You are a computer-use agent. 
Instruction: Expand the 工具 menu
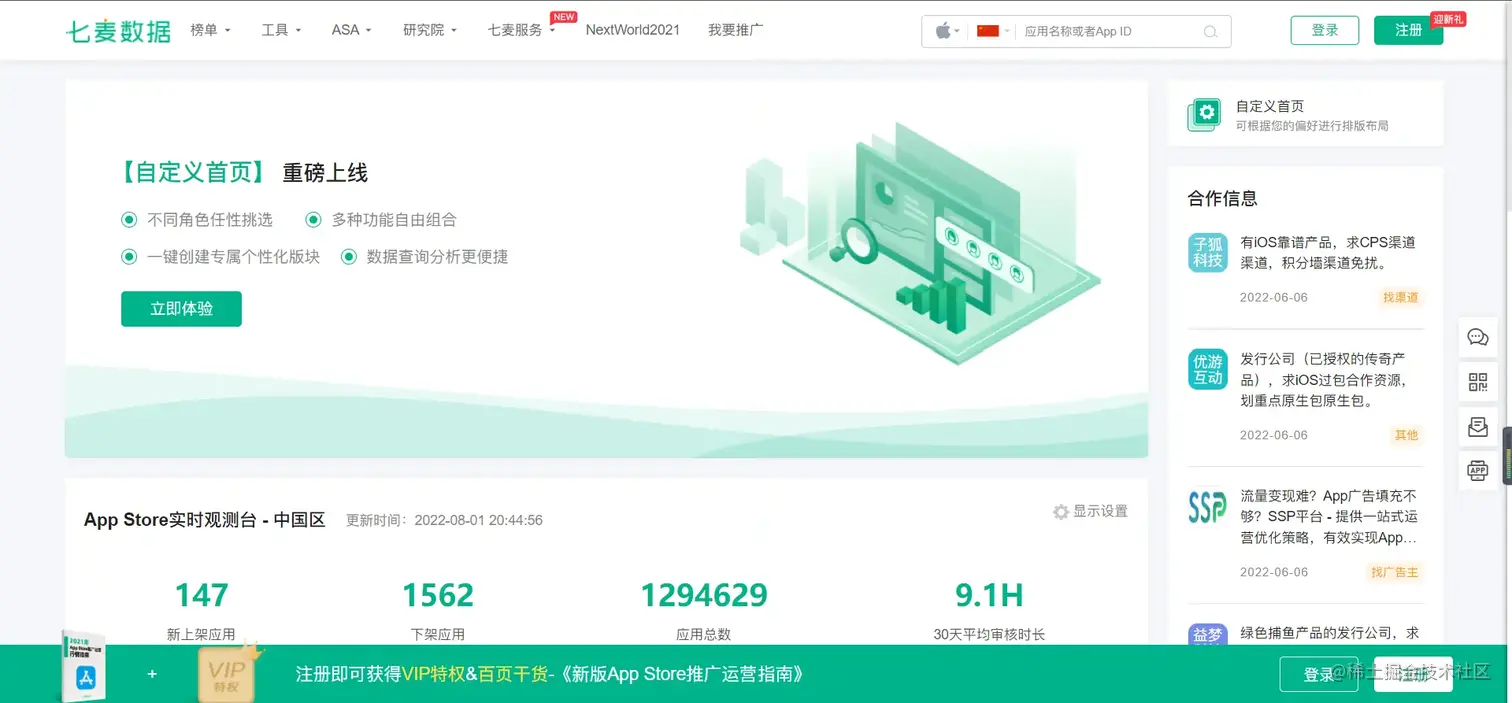click(281, 30)
